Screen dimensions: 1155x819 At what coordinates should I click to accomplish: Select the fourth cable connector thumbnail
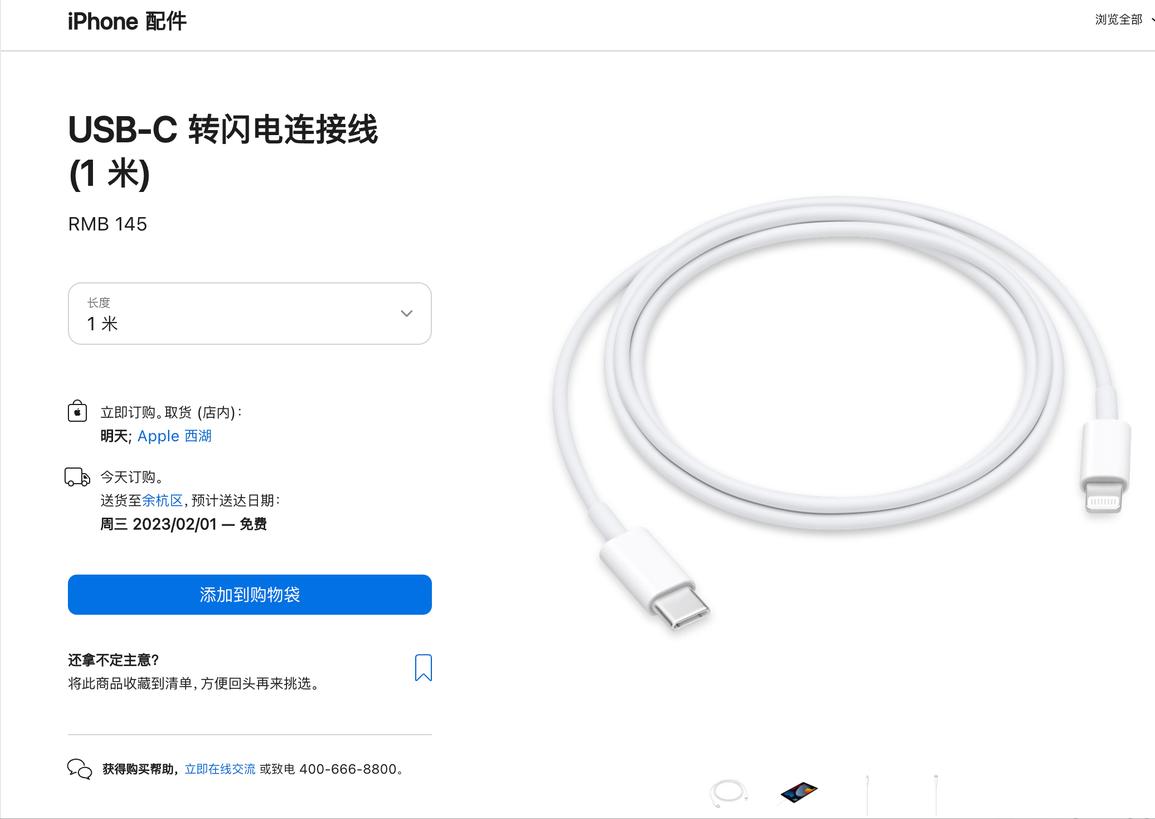[935, 795]
